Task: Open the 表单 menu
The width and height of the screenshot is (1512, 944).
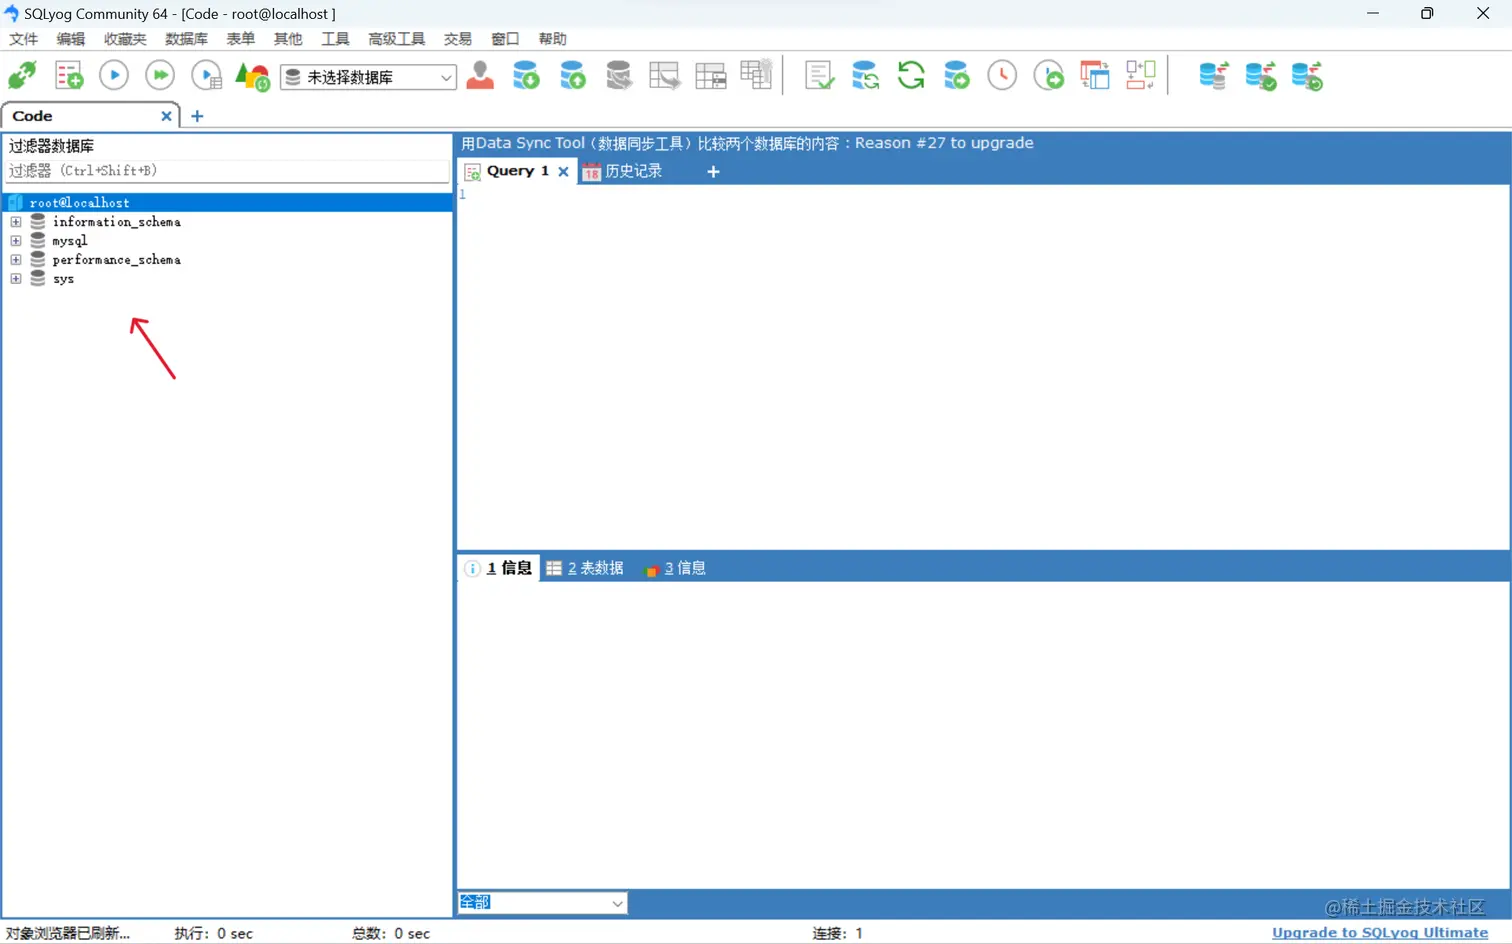Action: [x=241, y=39]
